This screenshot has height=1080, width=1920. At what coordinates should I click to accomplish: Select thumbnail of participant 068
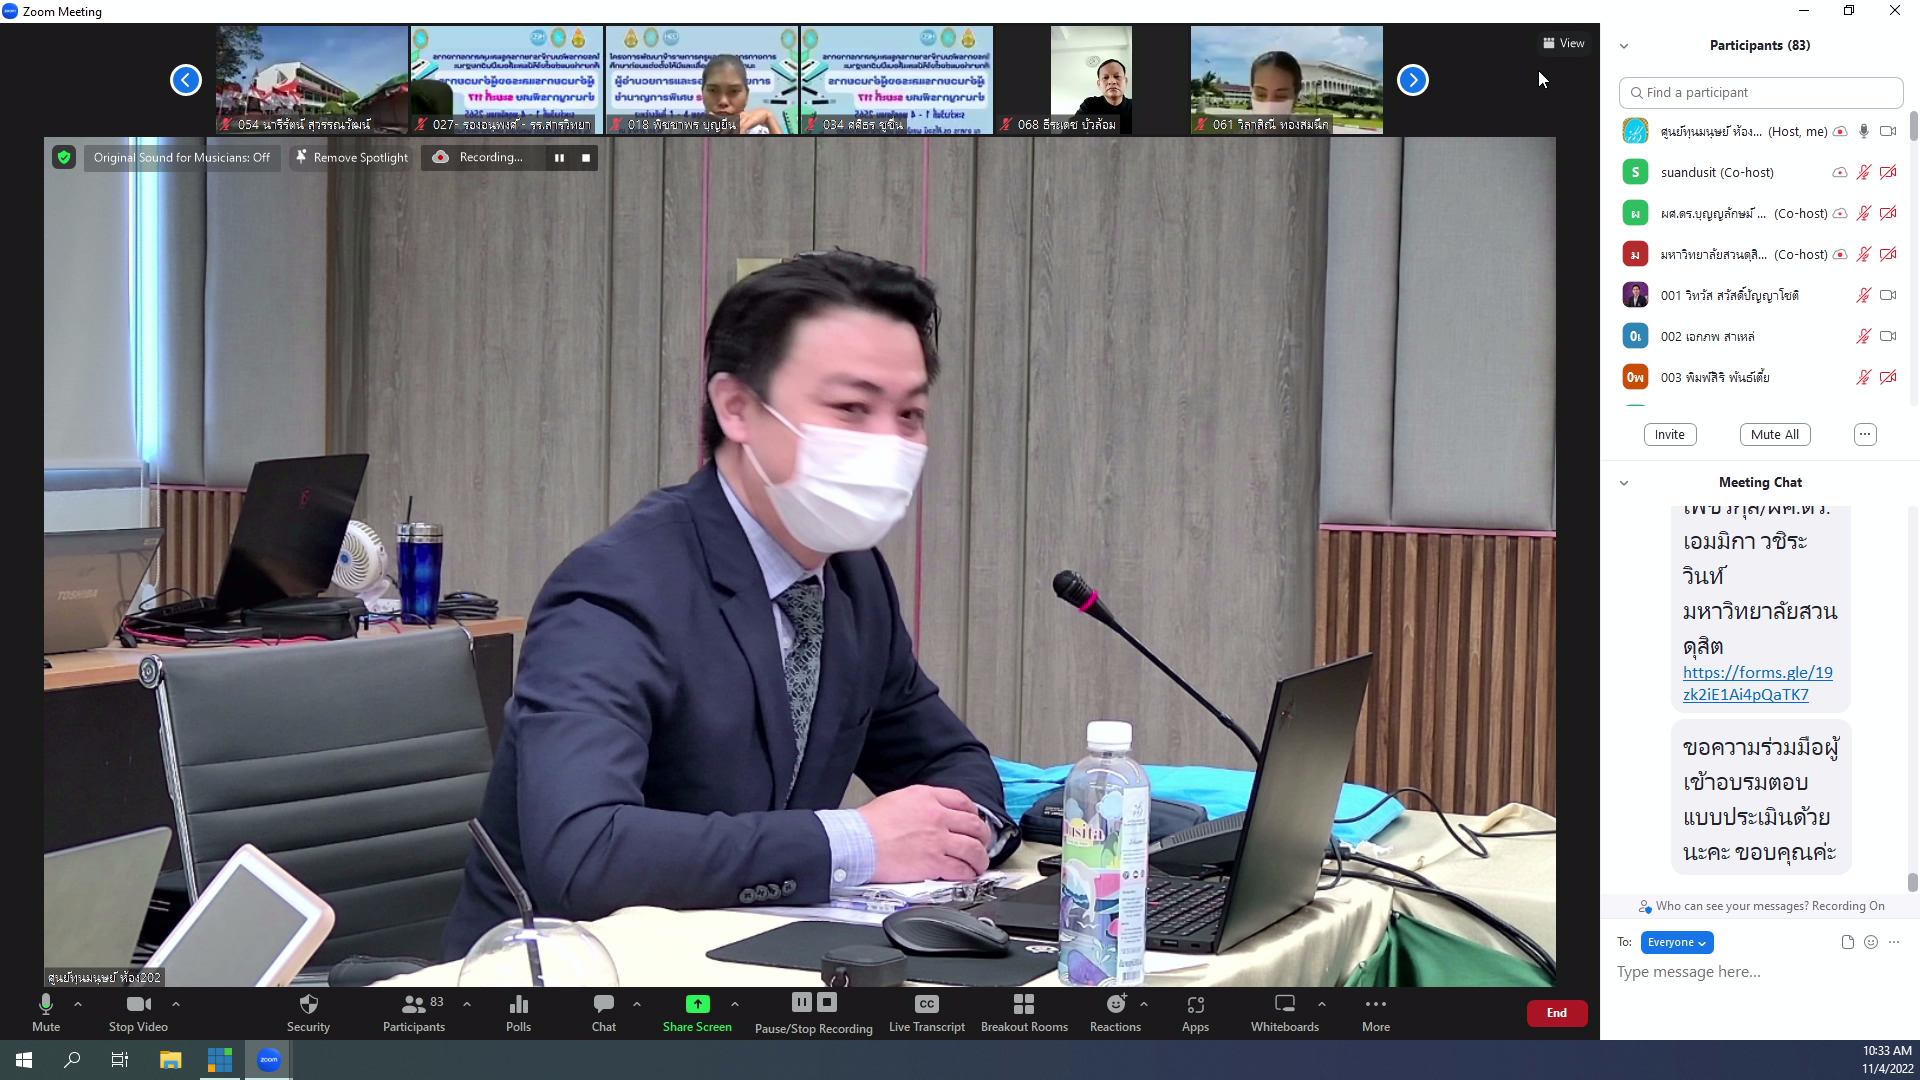[x=1091, y=80]
